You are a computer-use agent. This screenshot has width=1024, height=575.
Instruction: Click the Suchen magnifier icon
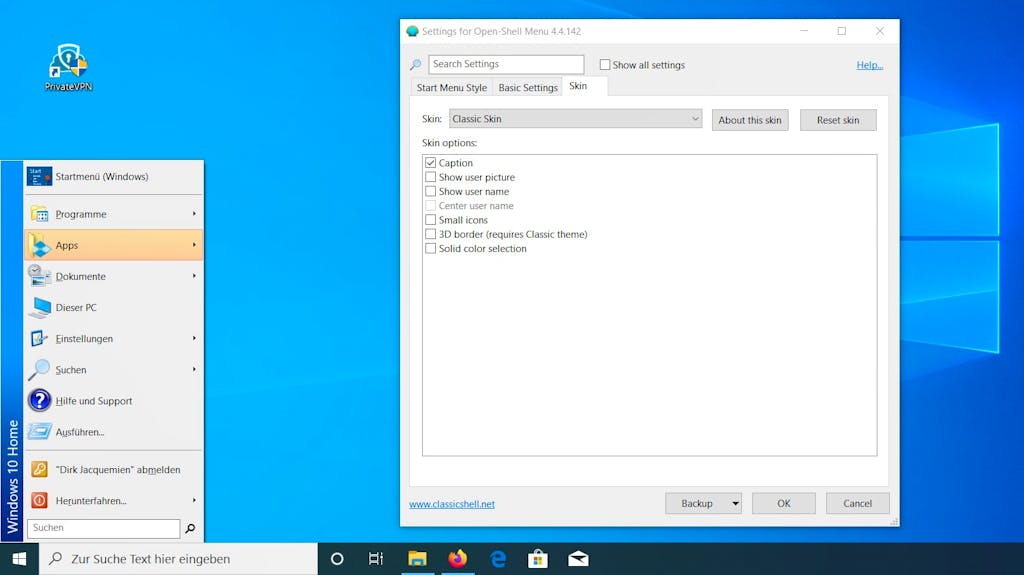point(39,370)
